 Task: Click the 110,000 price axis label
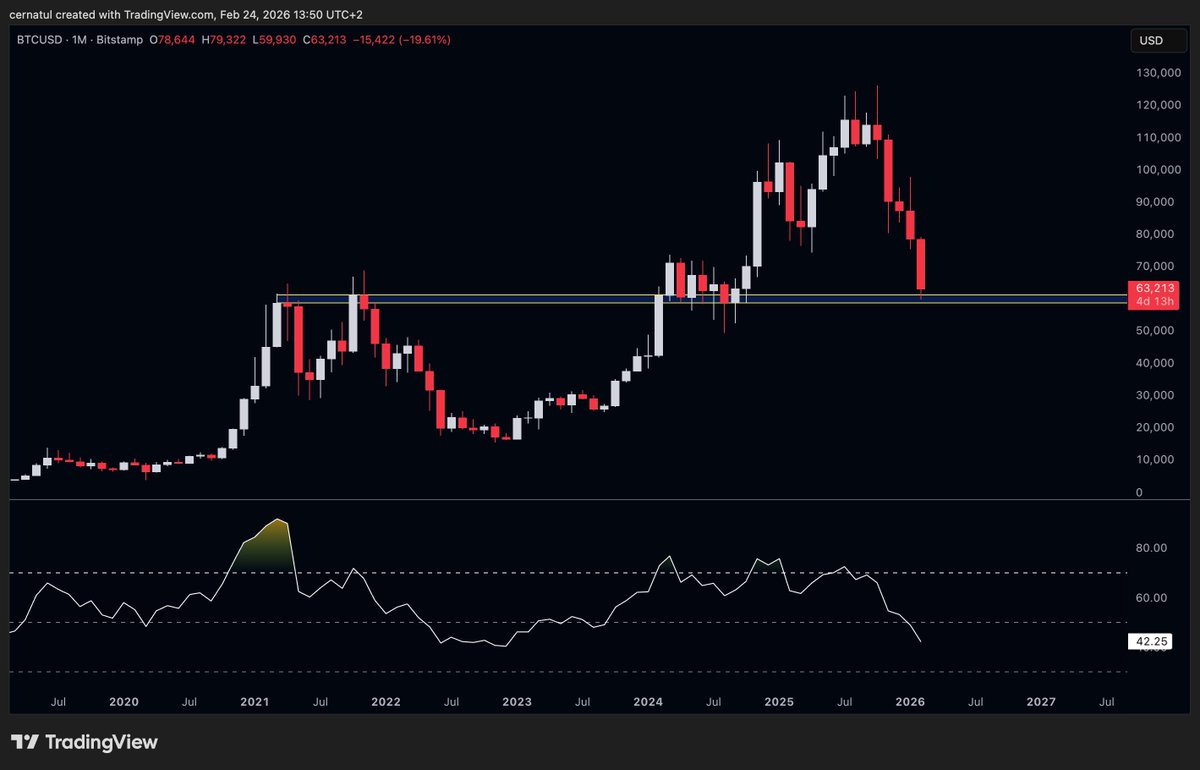coord(1158,137)
